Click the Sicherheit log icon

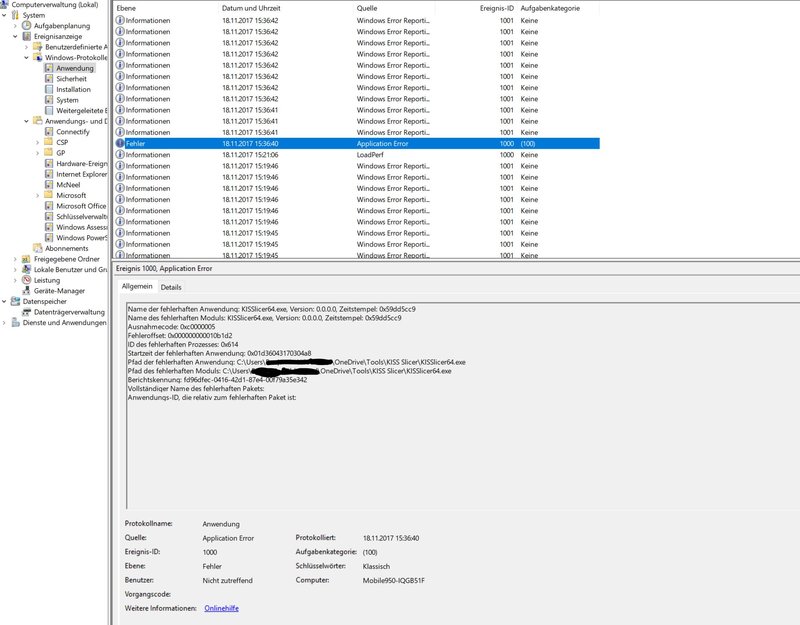(49, 79)
